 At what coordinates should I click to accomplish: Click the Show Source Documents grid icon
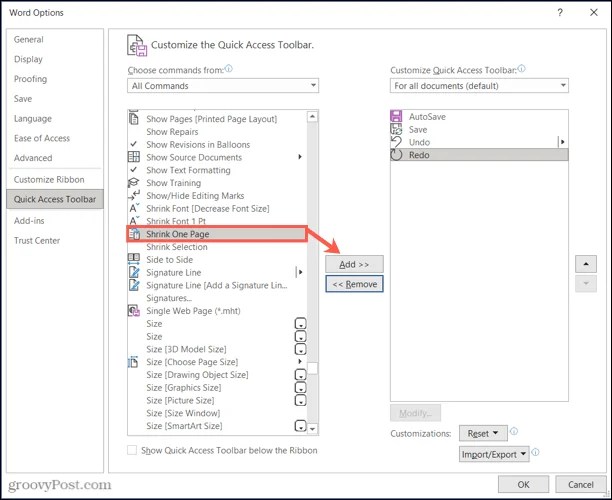click(133, 157)
